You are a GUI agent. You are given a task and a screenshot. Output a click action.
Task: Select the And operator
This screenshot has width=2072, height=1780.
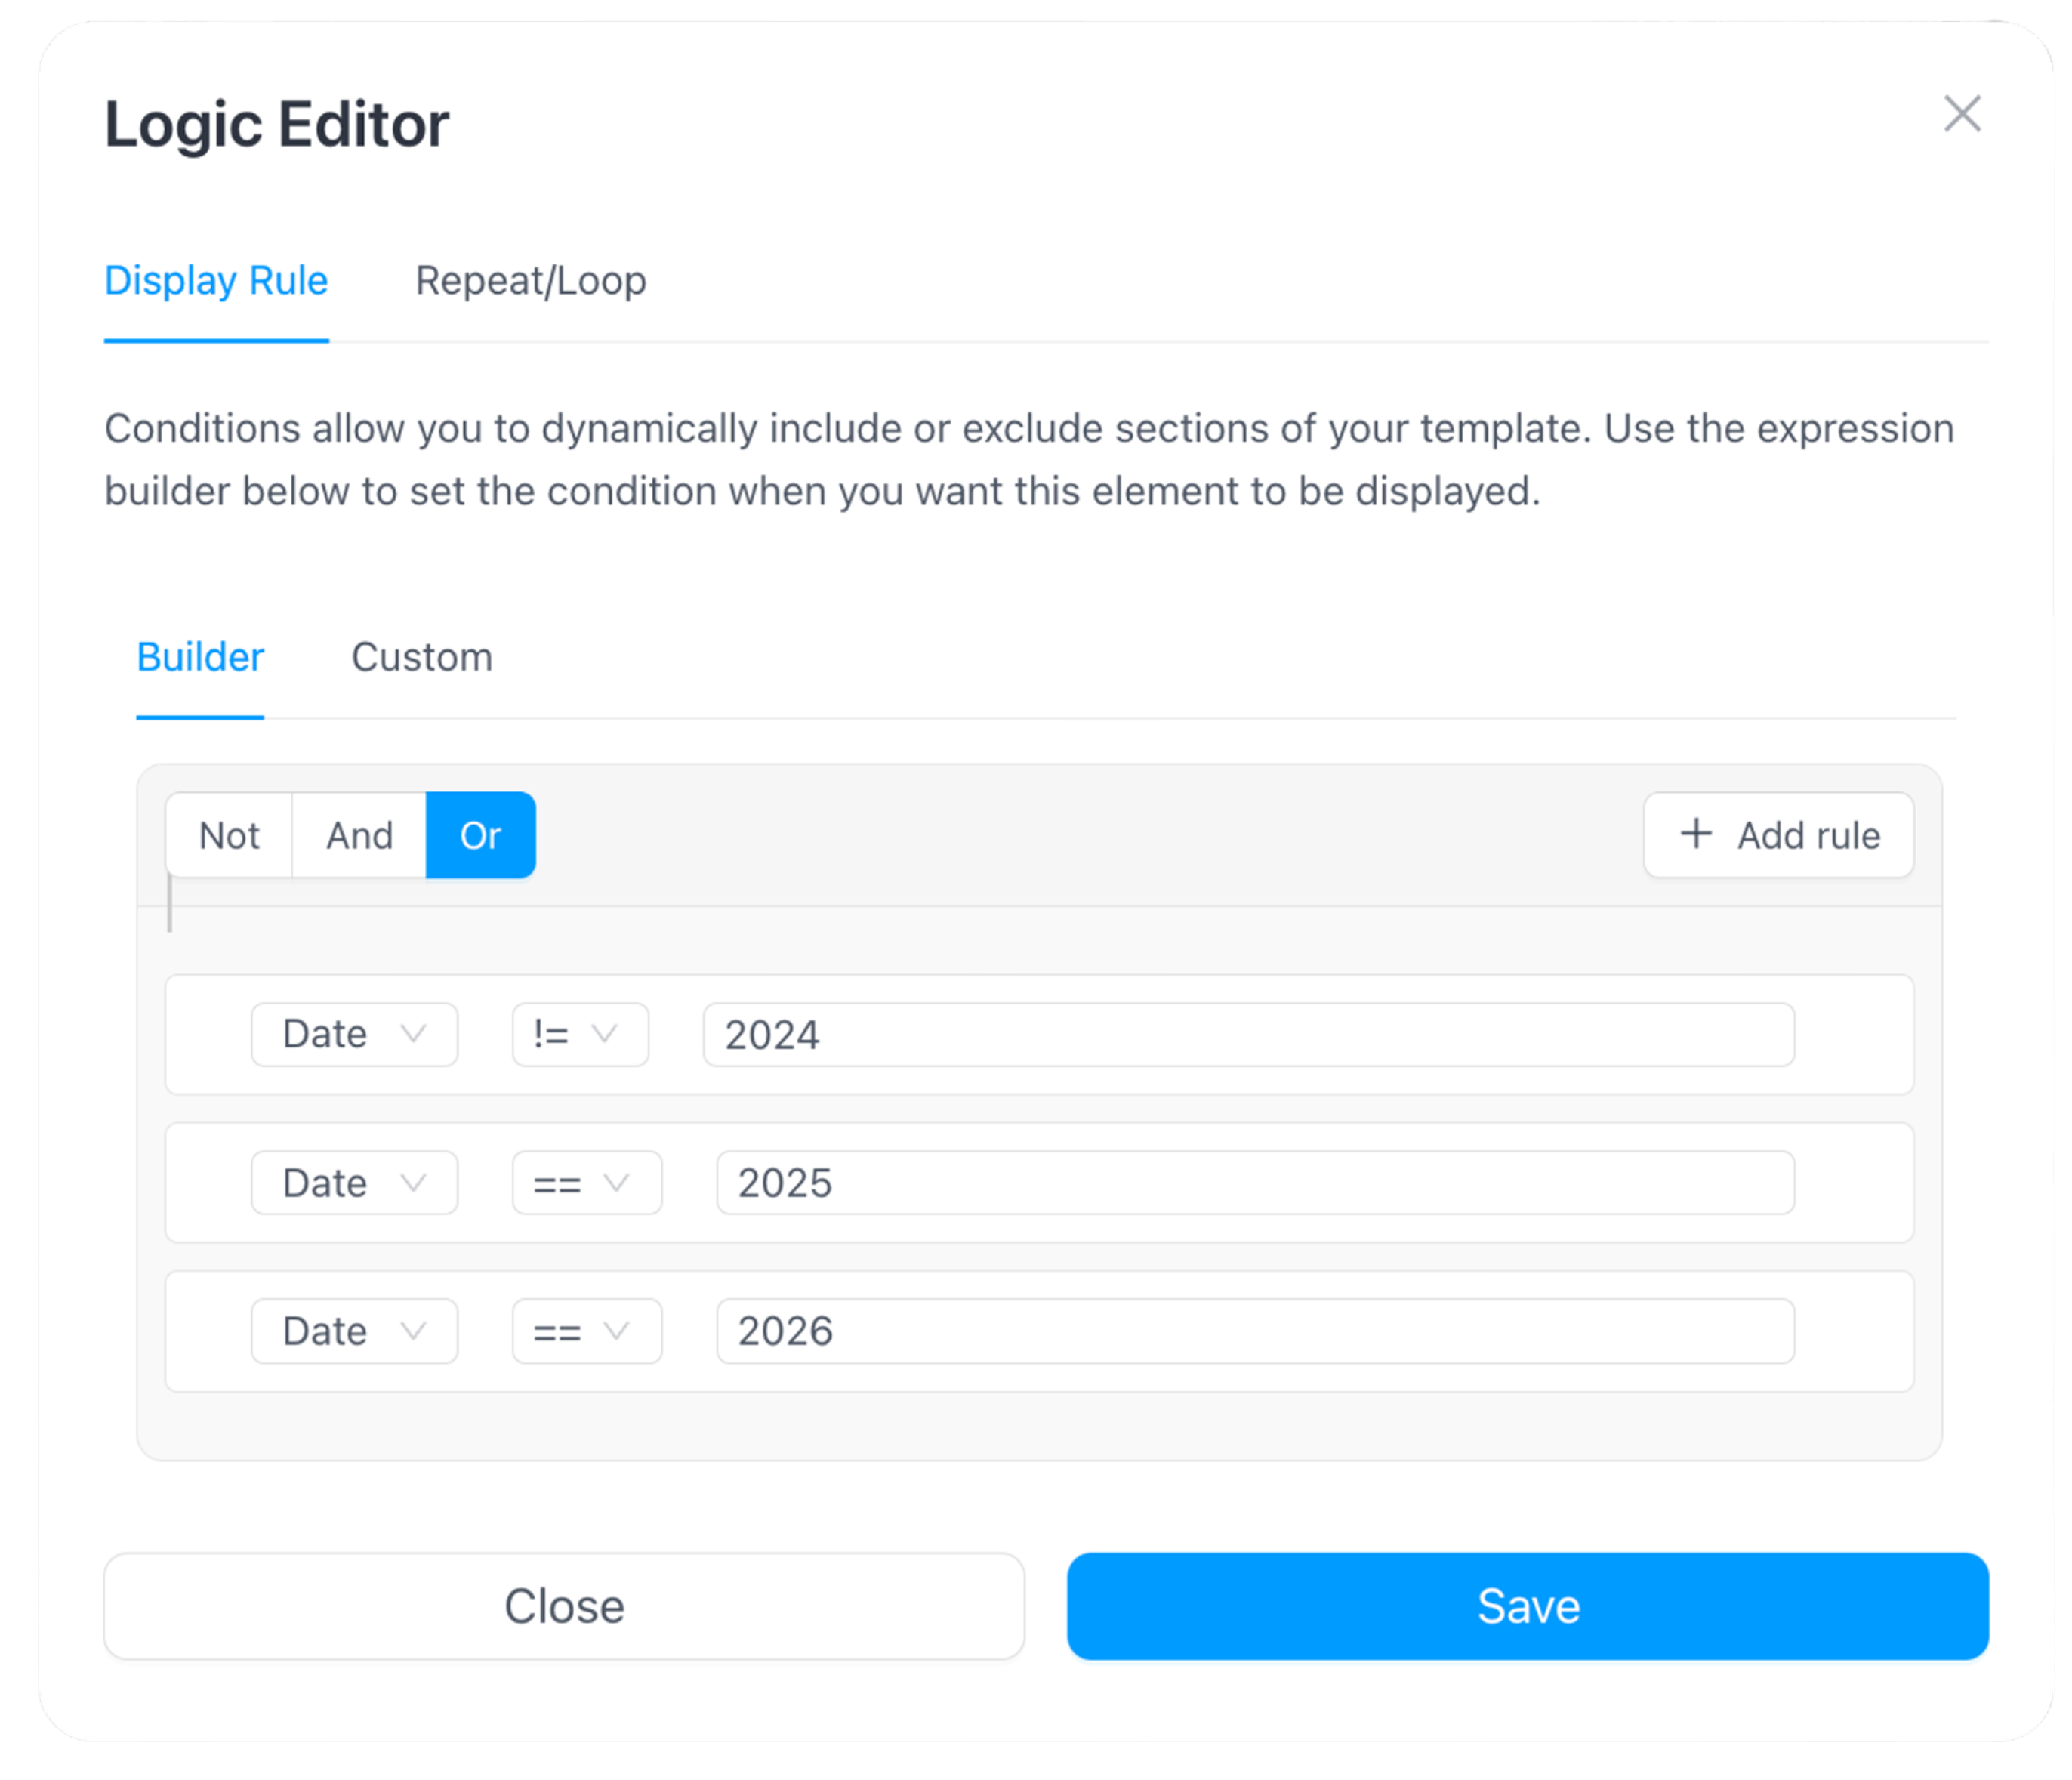359,835
